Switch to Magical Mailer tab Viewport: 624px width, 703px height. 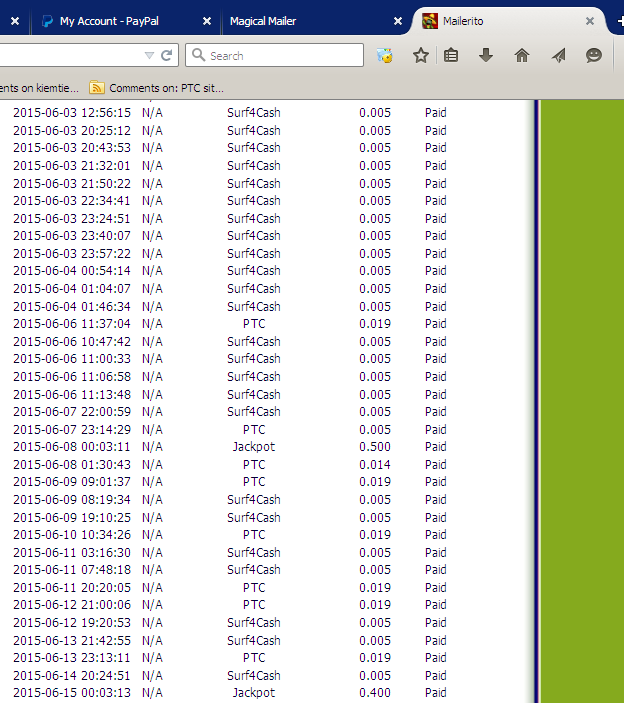point(317,21)
